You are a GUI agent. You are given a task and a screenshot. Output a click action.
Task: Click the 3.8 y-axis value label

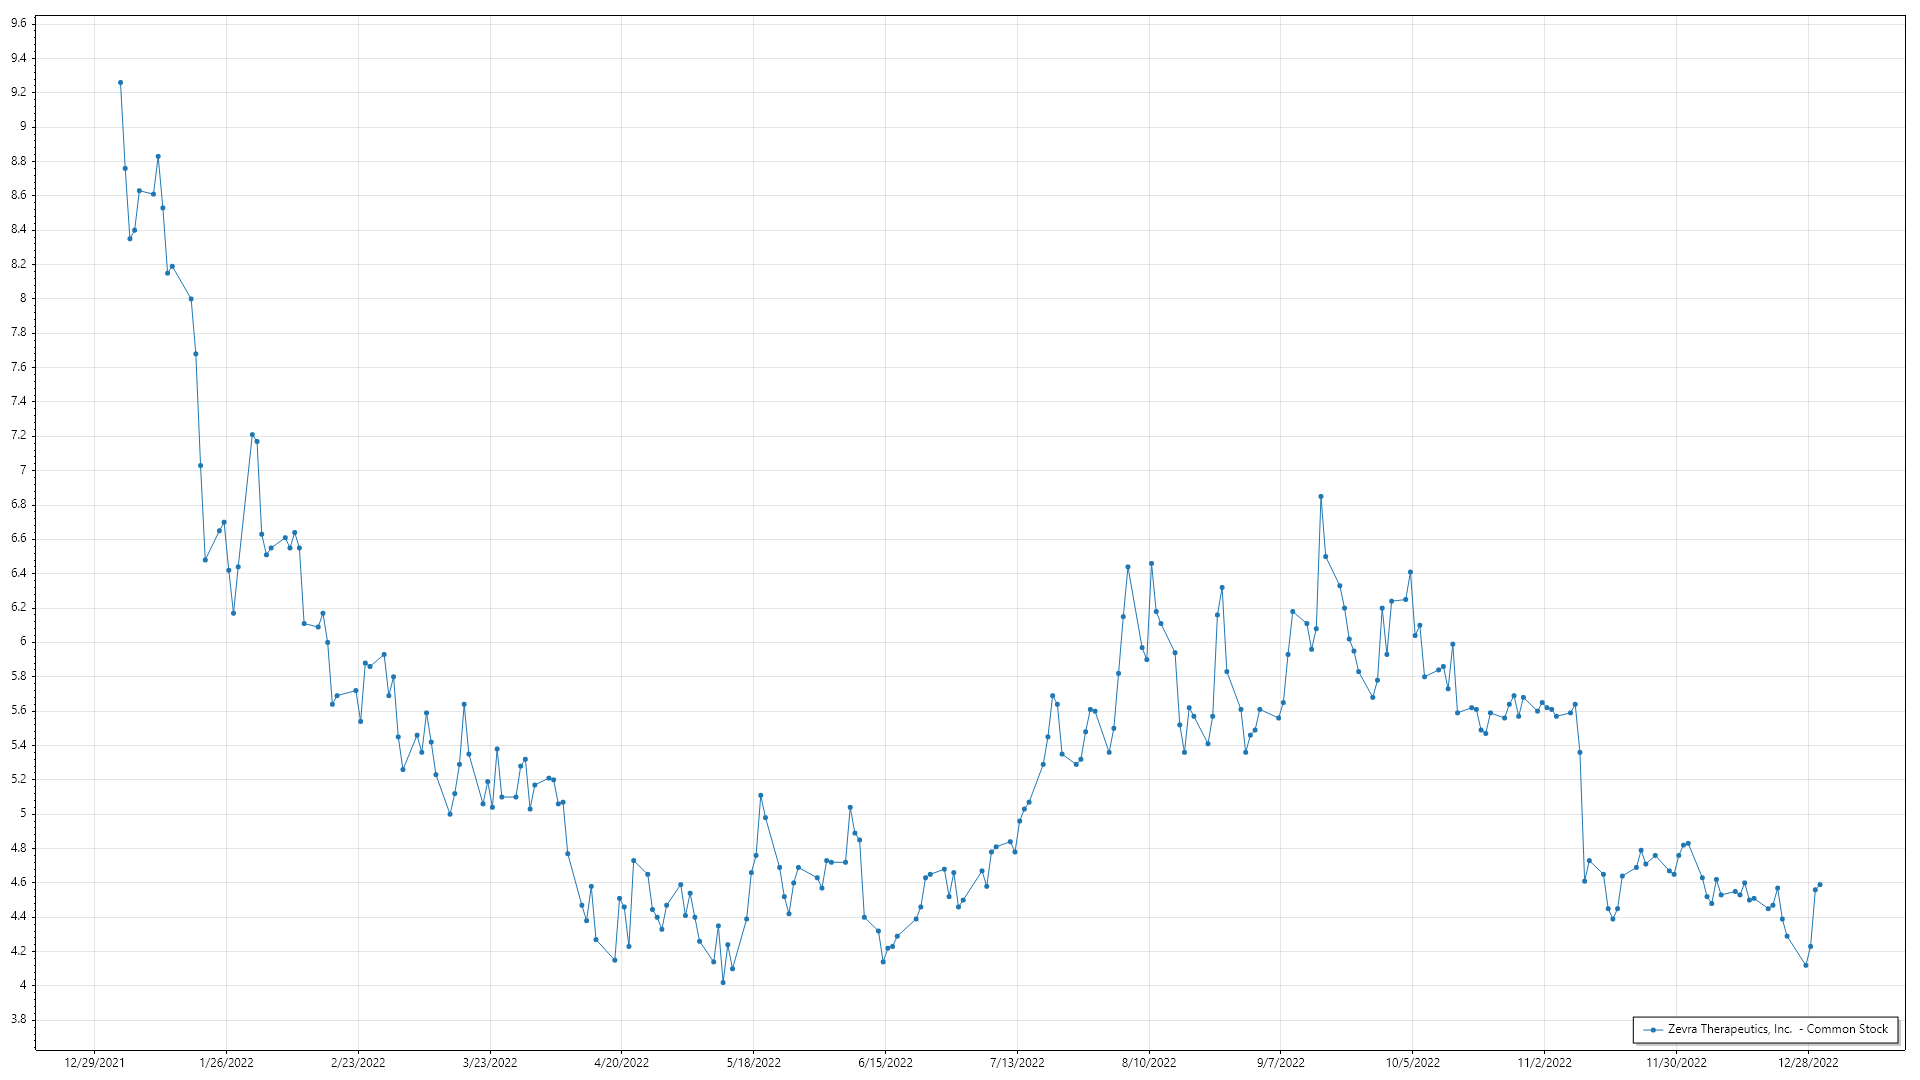coord(19,1019)
